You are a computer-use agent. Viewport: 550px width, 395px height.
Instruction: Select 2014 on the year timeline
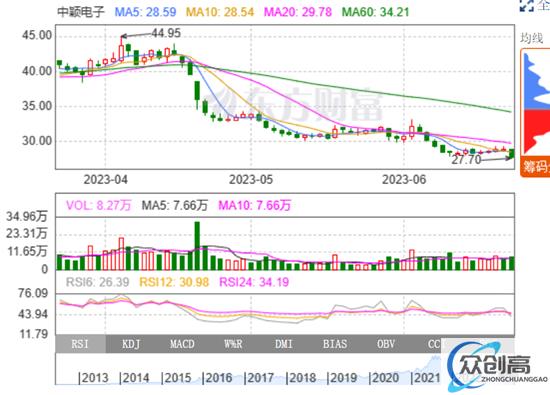click(x=135, y=378)
